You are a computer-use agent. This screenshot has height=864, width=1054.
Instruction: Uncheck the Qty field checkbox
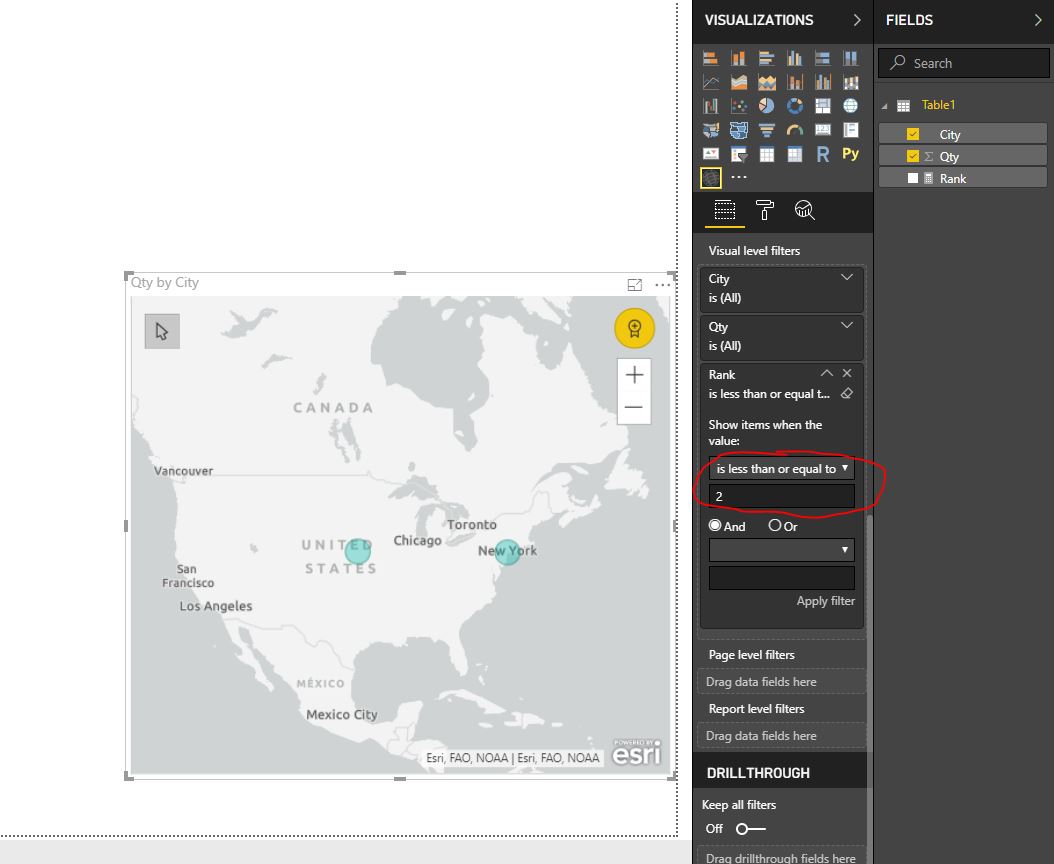[912, 156]
